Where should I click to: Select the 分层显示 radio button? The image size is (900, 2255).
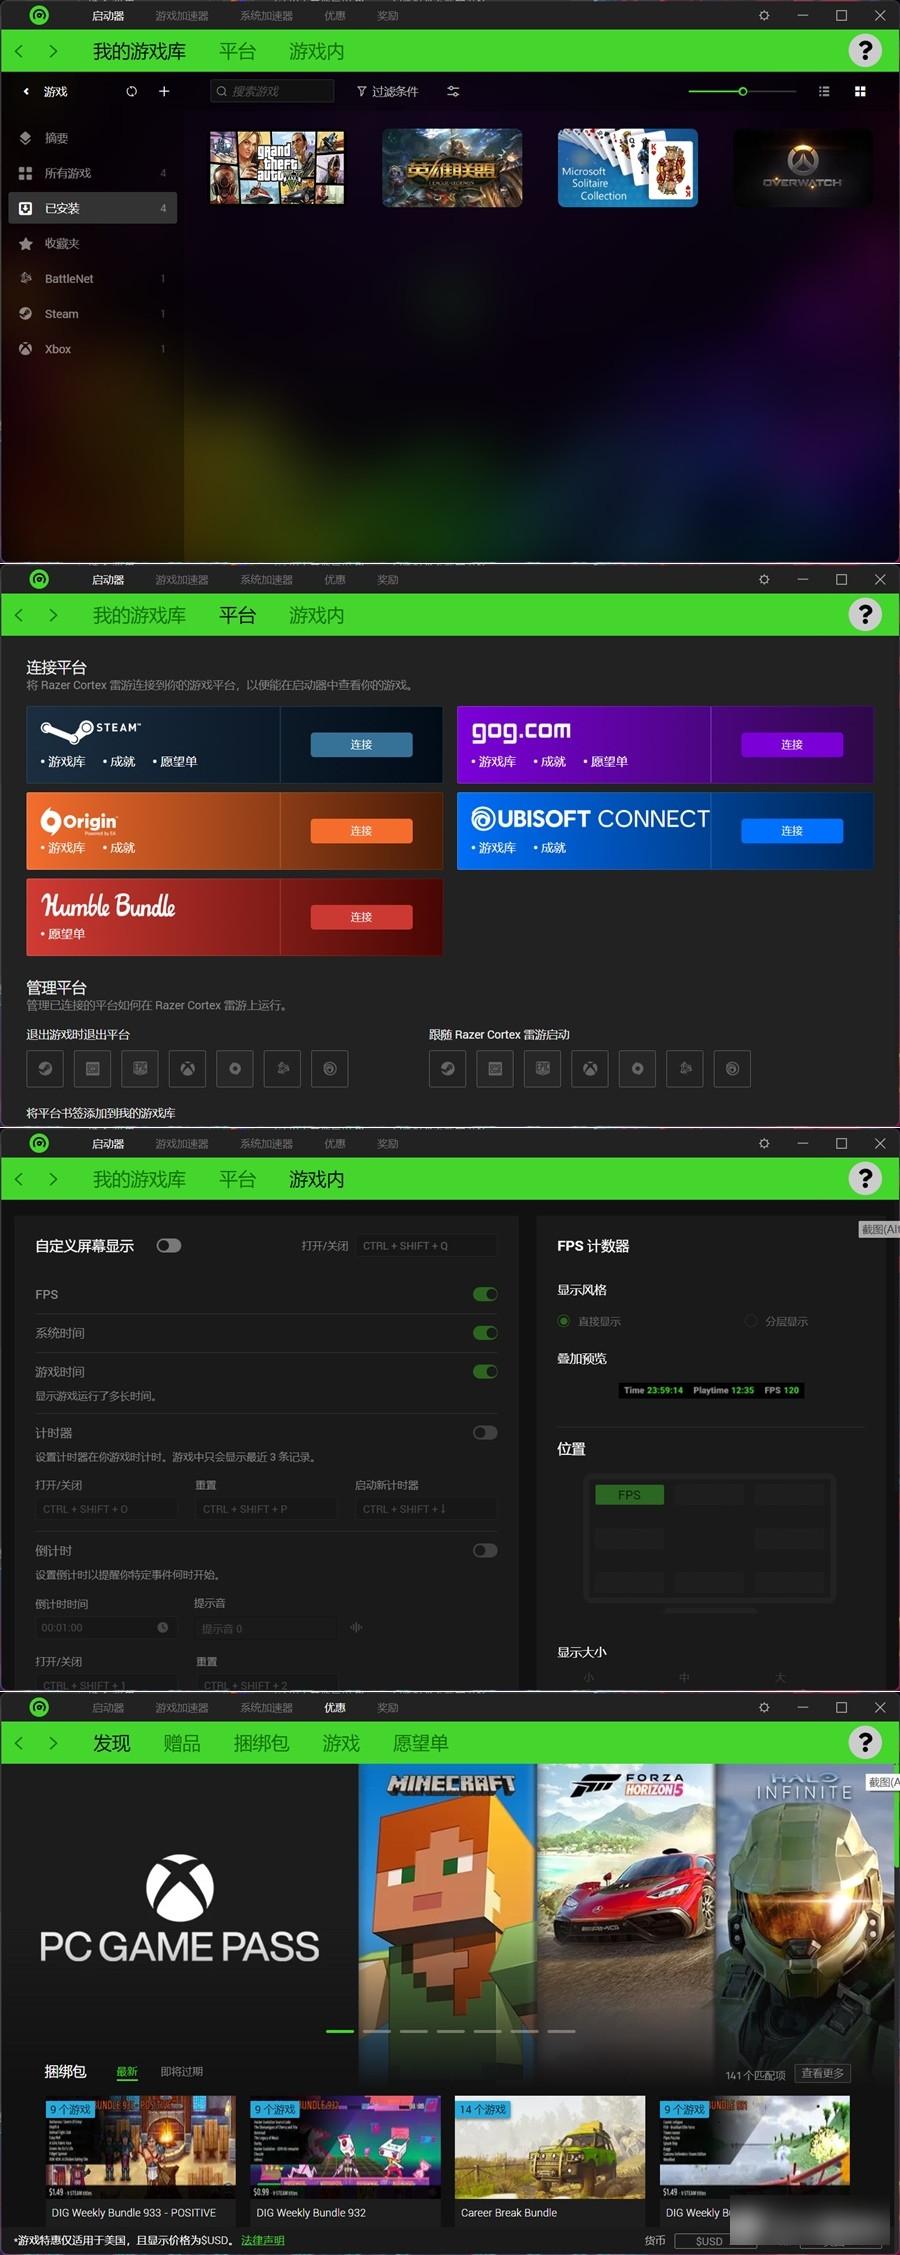click(x=751, y=1321)
